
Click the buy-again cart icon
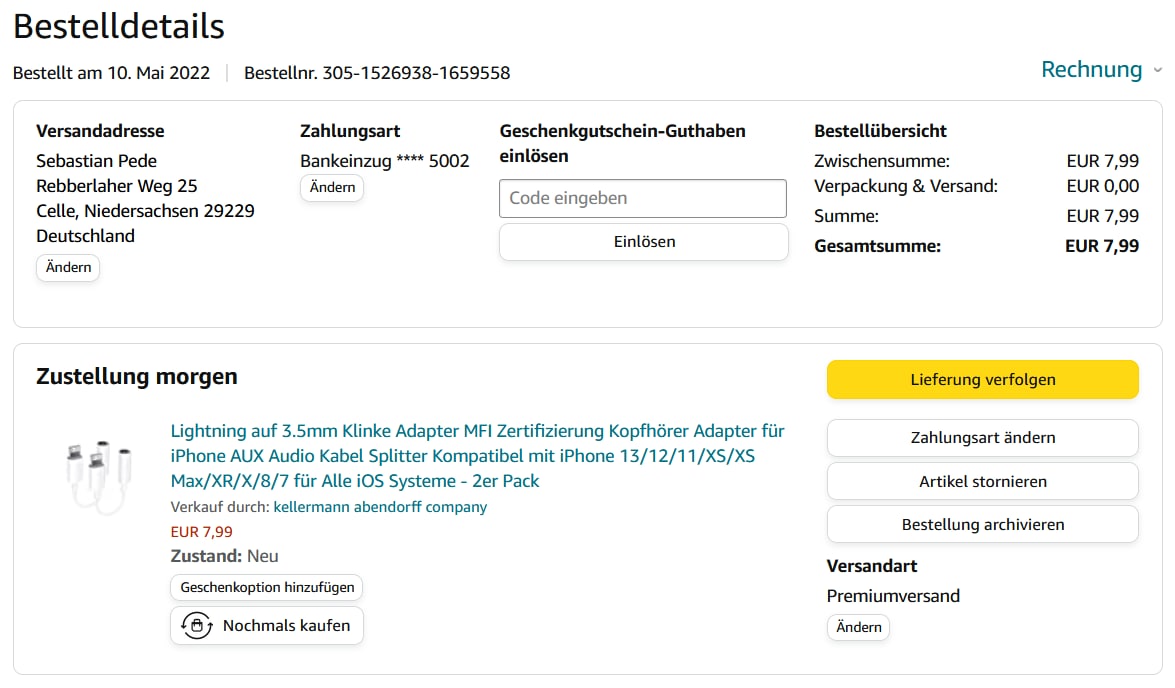click(196, 626)
